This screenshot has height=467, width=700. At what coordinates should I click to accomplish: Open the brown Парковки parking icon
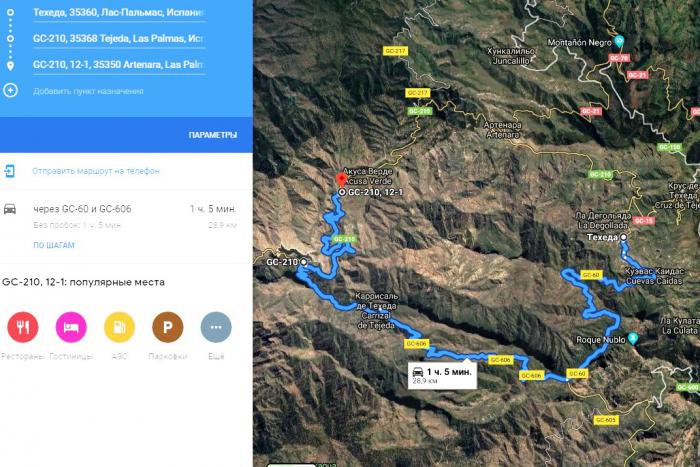click(x=167, y=327)
